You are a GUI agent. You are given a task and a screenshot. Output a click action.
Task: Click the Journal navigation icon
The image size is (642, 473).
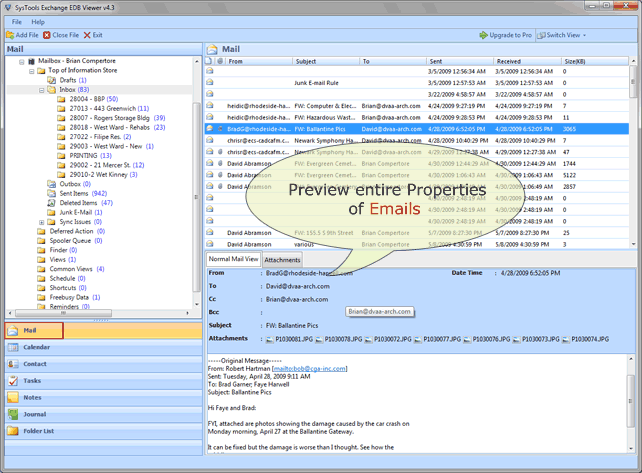13,414
